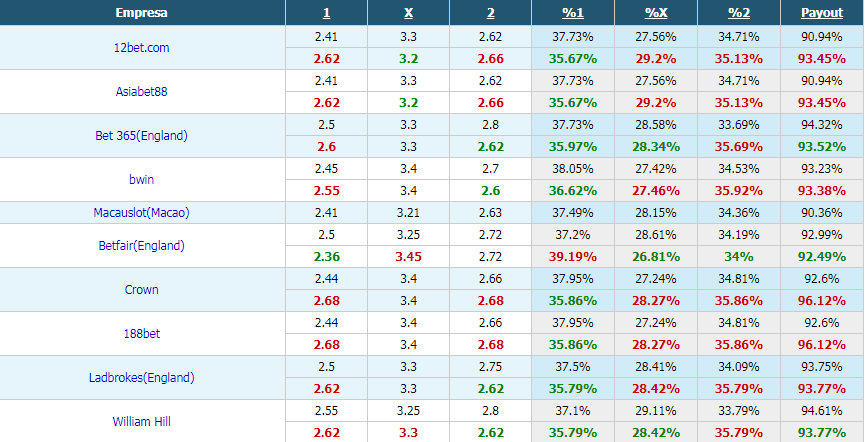Sort by column 1 header

(326, 13)
